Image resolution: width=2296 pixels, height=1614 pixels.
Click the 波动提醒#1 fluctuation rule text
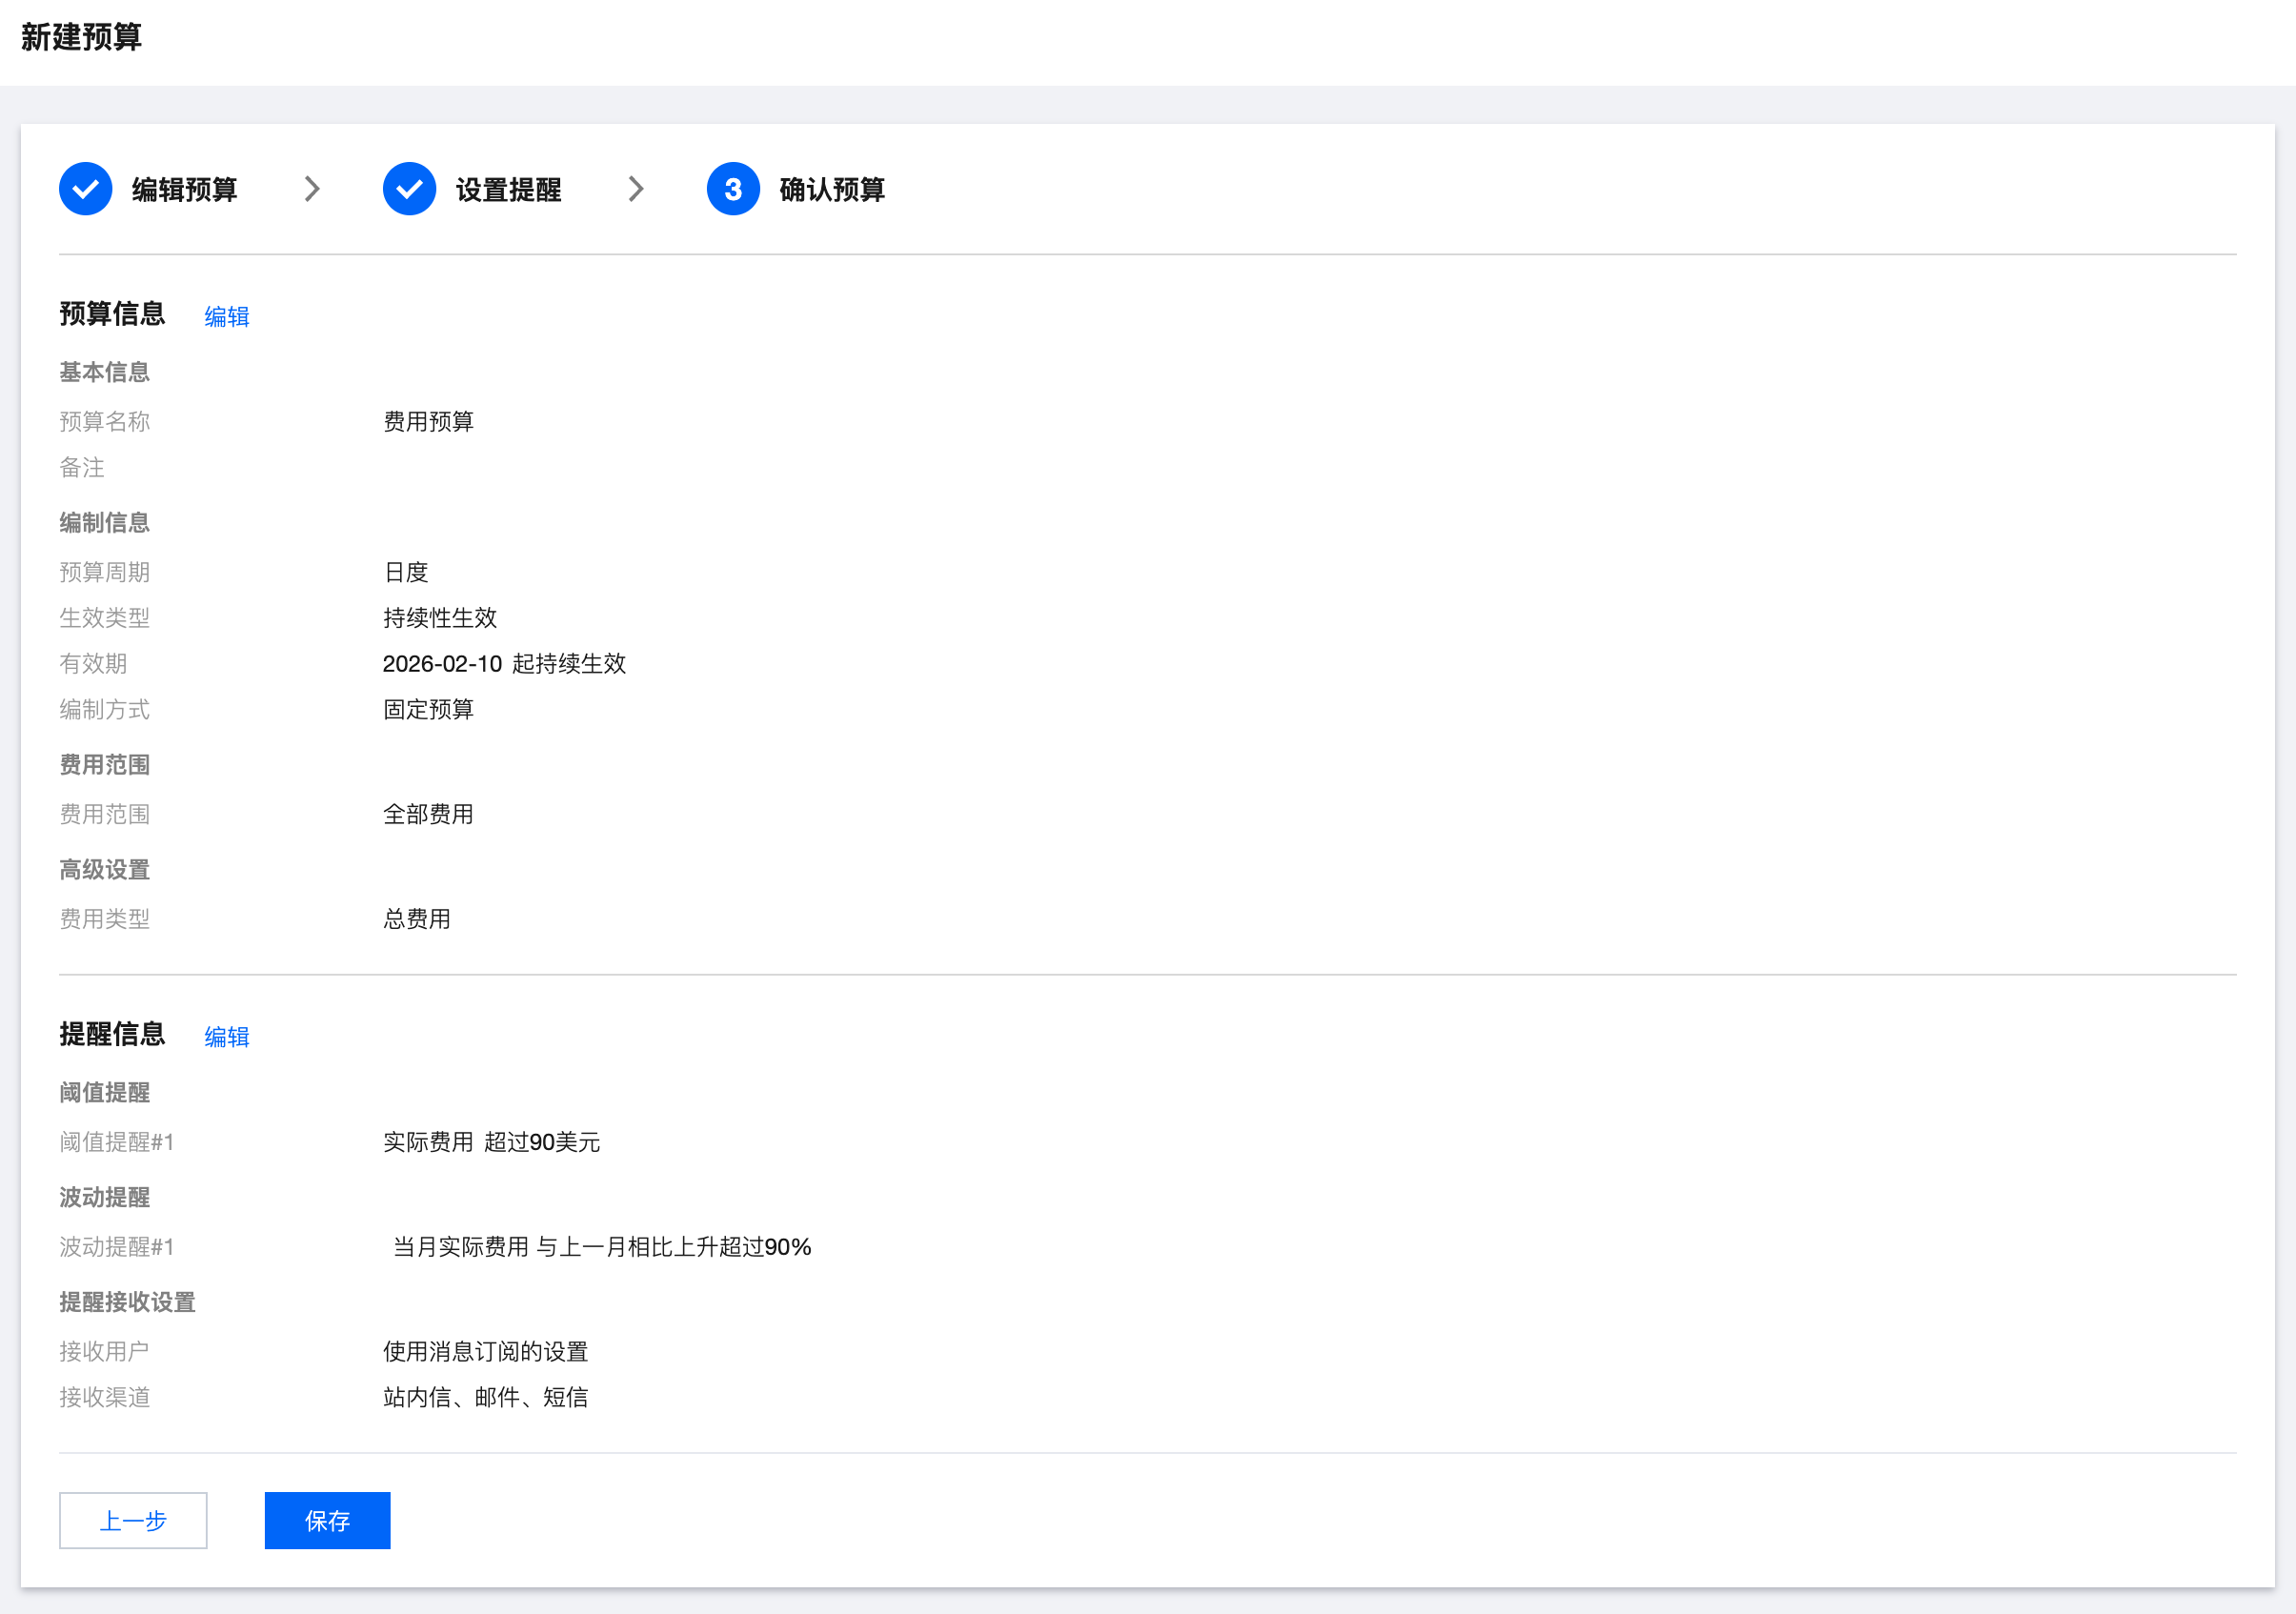tap(601, 1247)
